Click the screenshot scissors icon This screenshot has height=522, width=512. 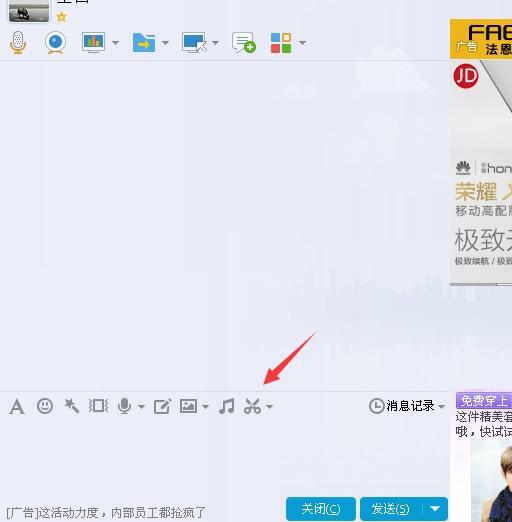coord(252,406)
